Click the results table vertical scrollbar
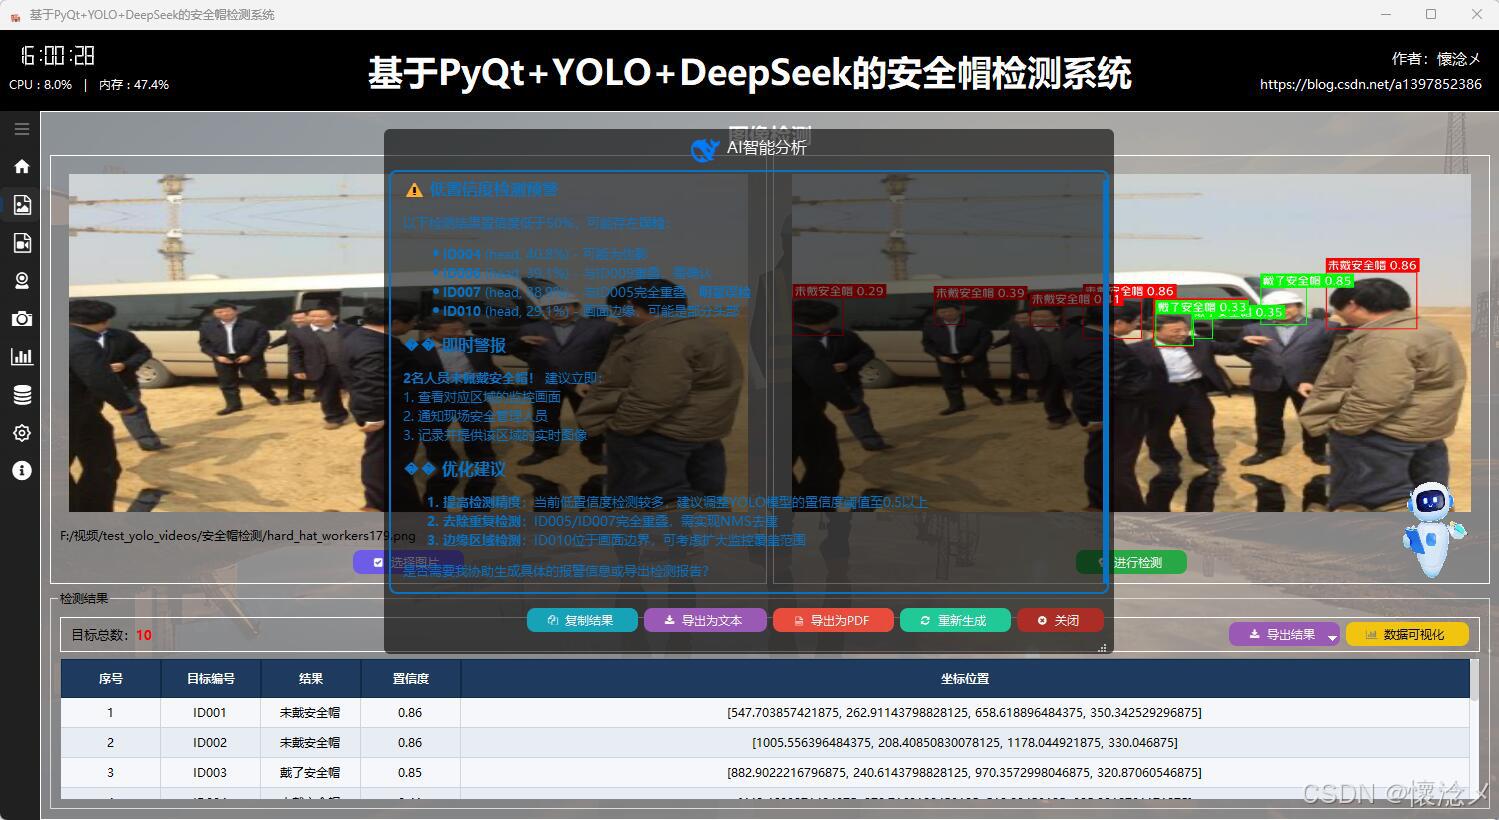 coord(1474,728)
